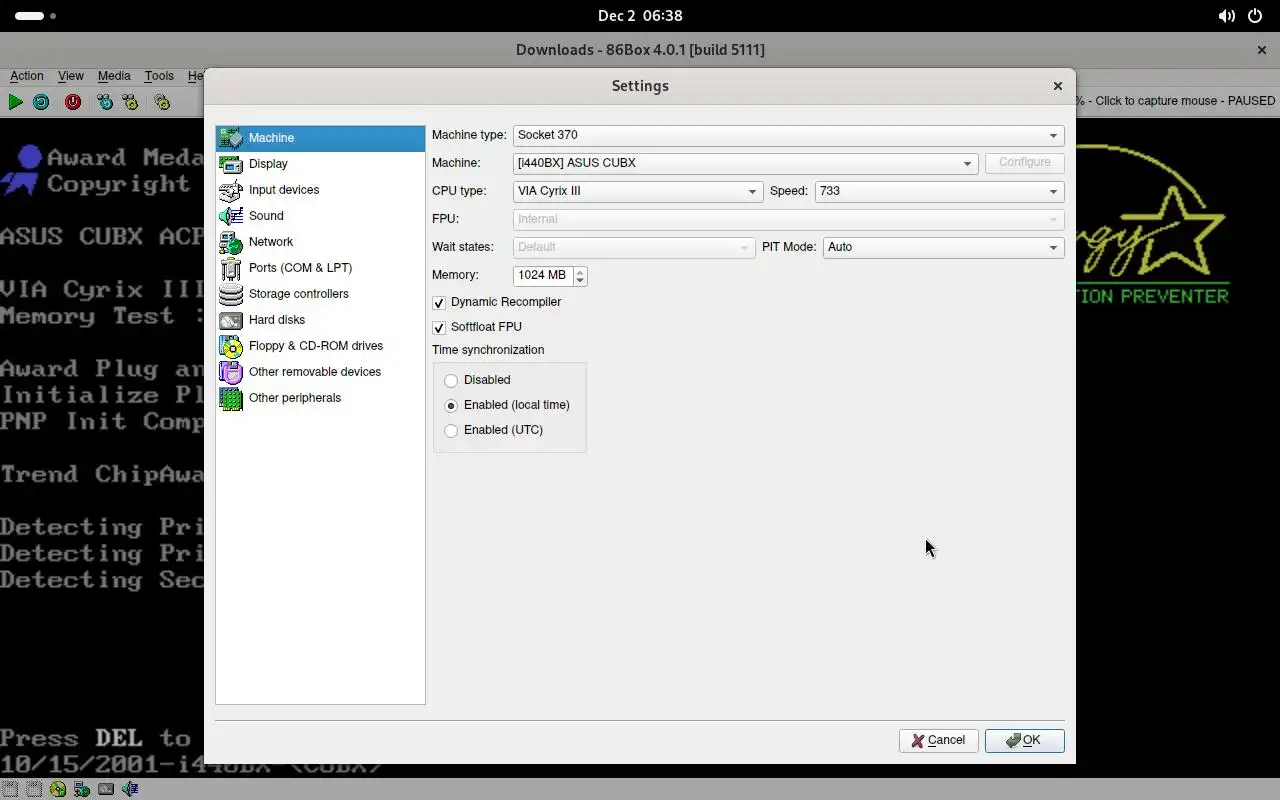
Task: Open the system power menu icon
Action: click(x=1255, y=16)
